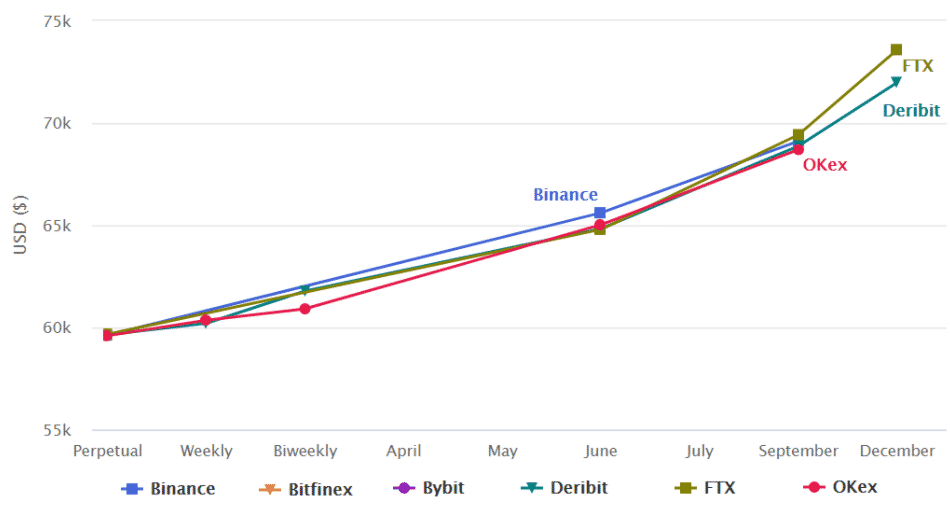Click the OKex Weekly data point

click(x=206, y=320)
